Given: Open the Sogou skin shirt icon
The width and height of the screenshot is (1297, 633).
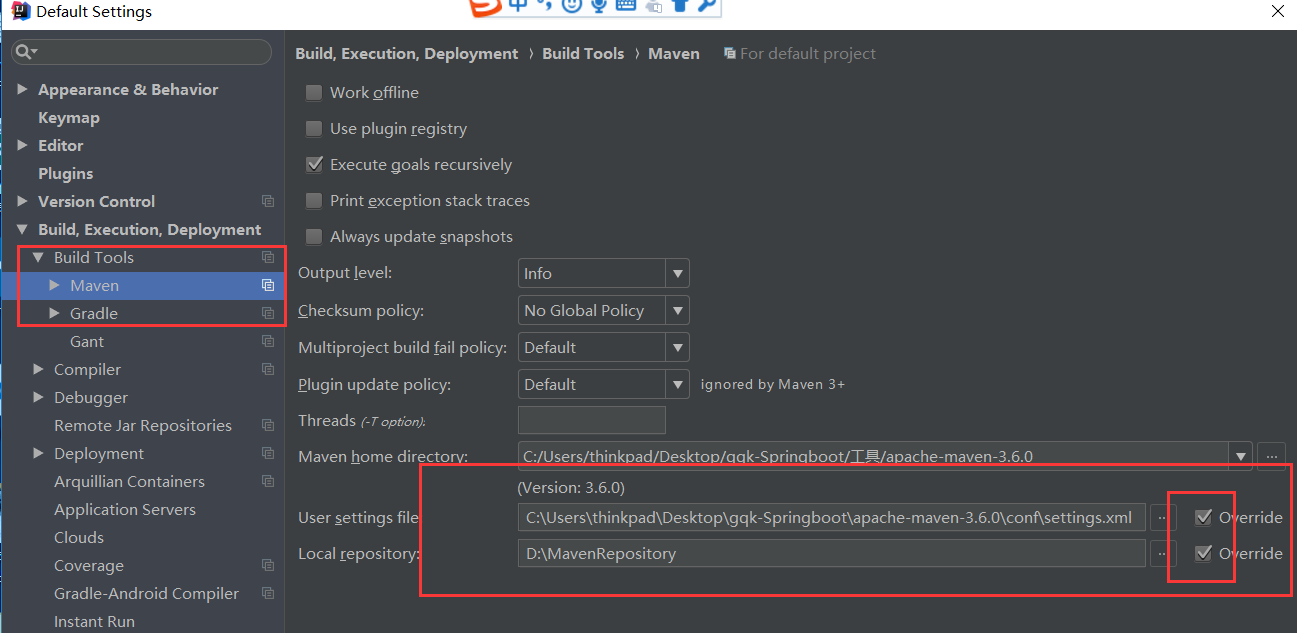Looking at the screenshot, I should click(x=680, y=5).
